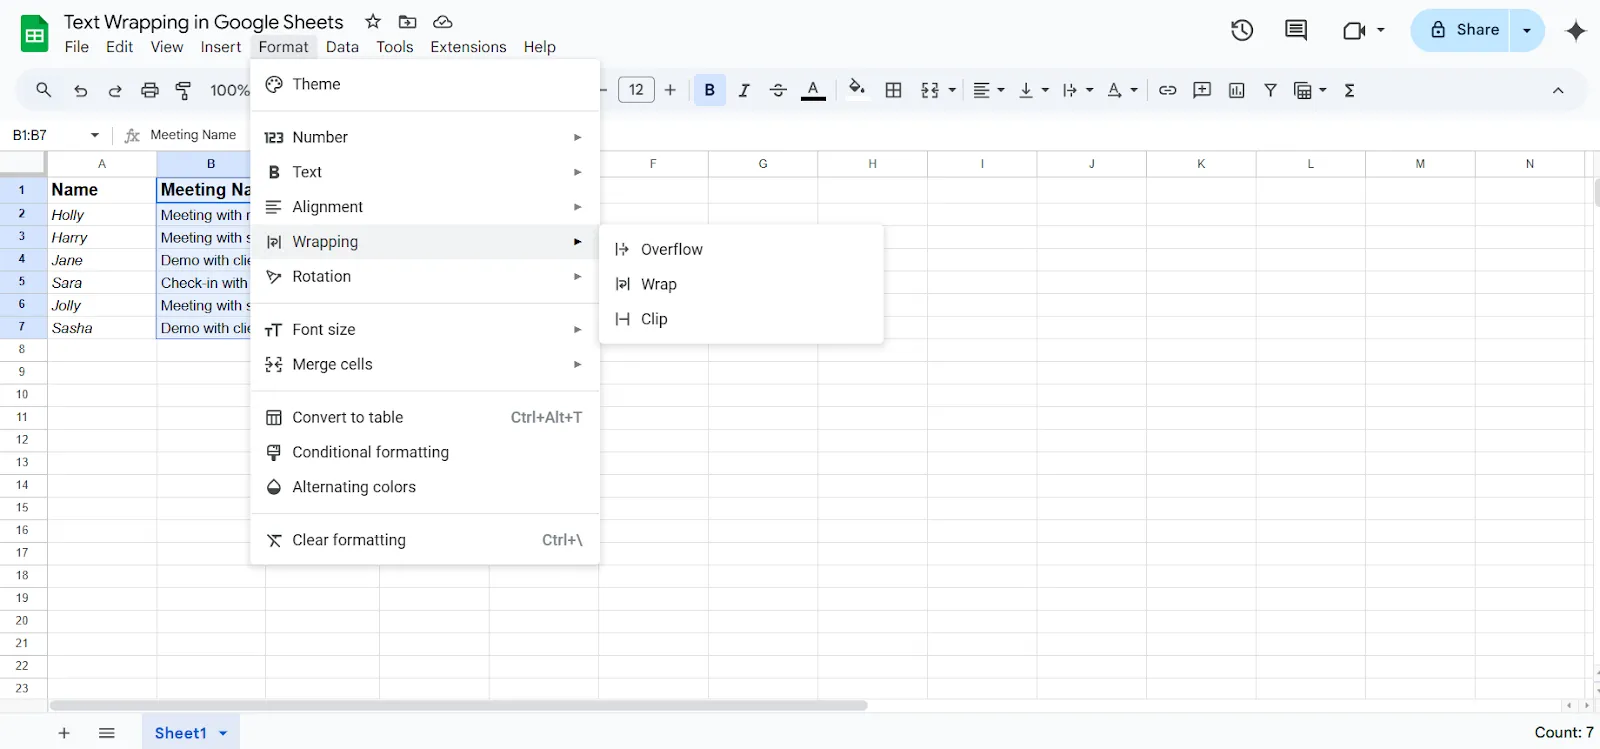Open the Data menu

click(342, 47)
